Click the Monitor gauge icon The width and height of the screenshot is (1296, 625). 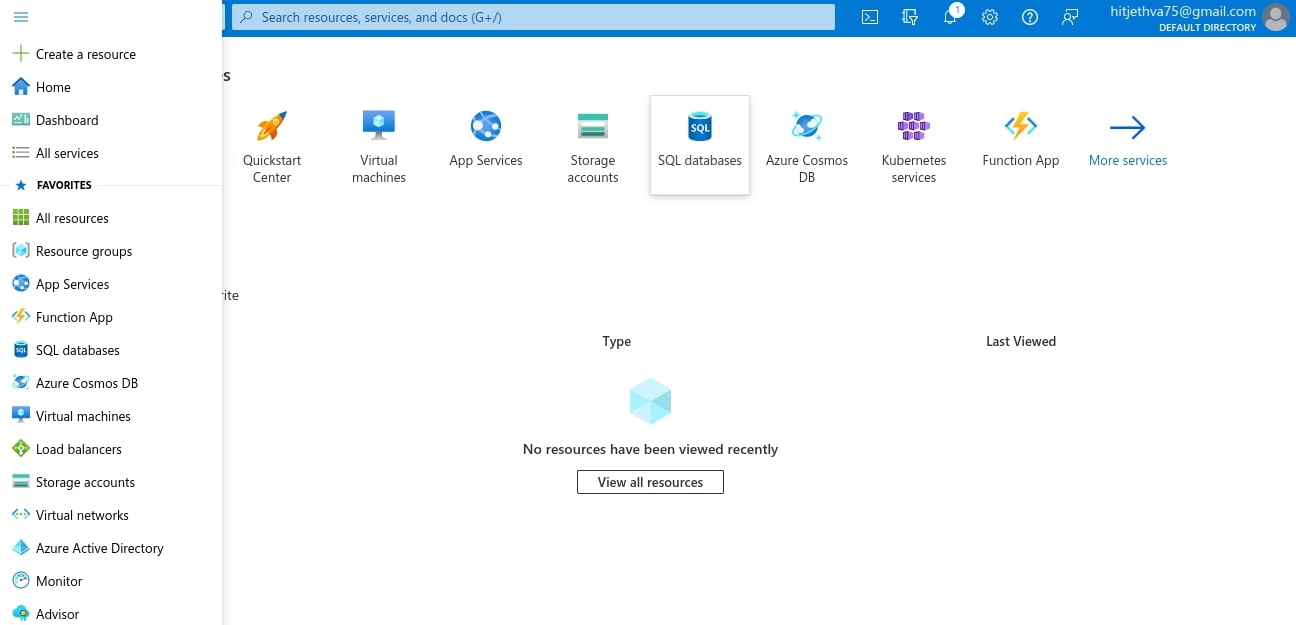pos(20,581)
